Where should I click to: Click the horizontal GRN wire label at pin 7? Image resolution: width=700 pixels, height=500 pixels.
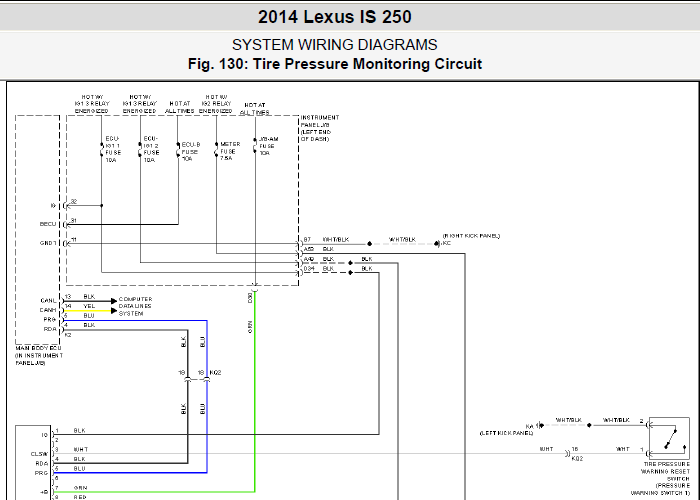(x=80, y=488)
